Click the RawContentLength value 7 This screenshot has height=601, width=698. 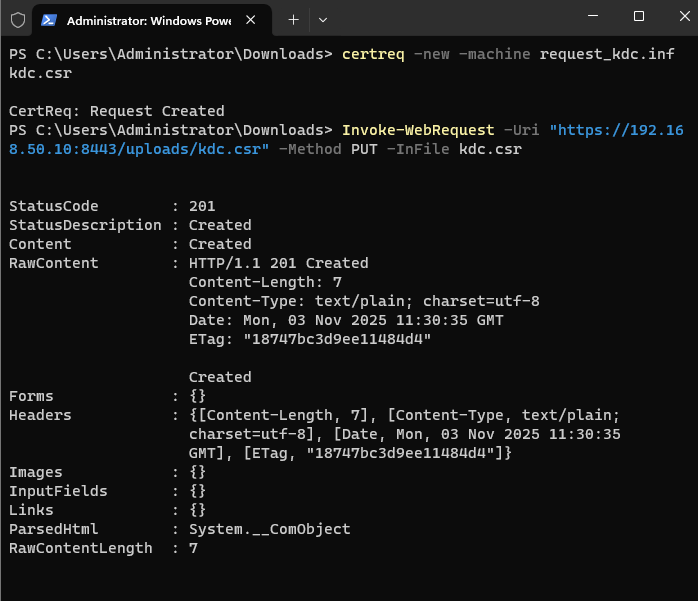[193, 548]
